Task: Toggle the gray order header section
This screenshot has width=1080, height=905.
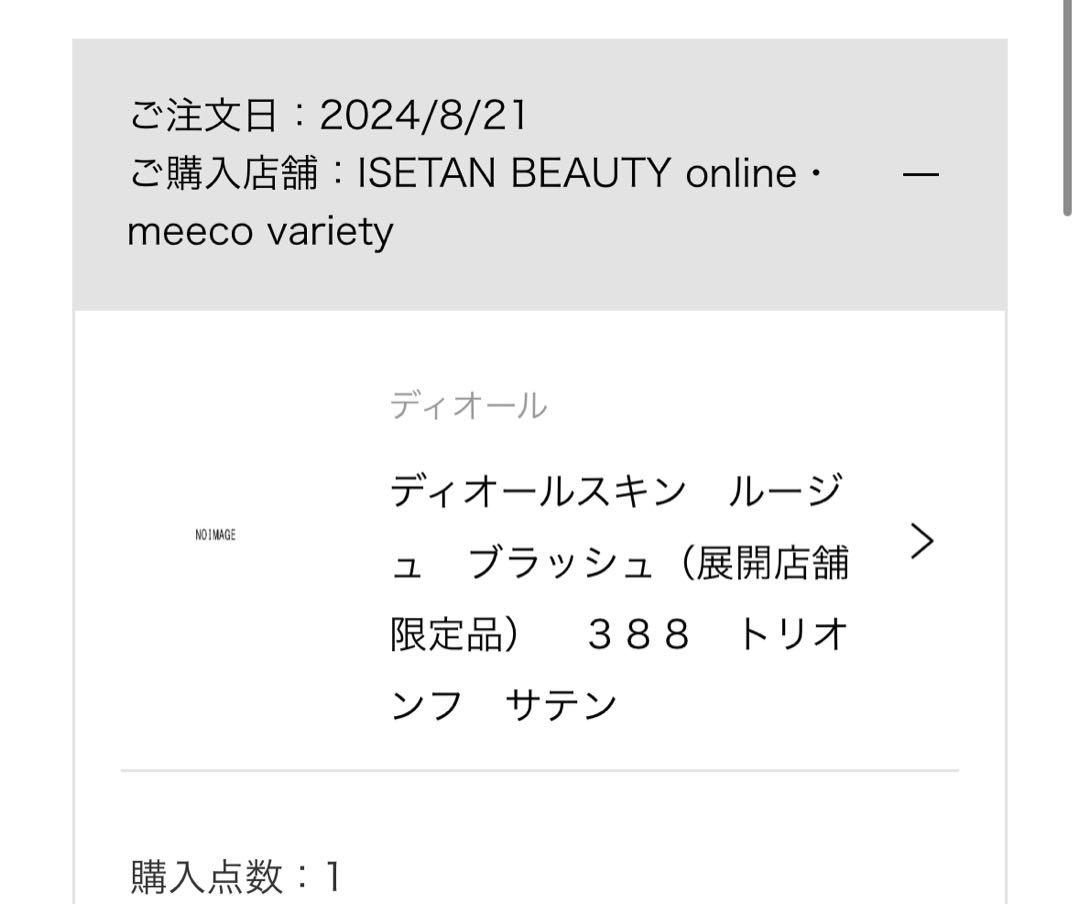Action: [x=539, y=174]
